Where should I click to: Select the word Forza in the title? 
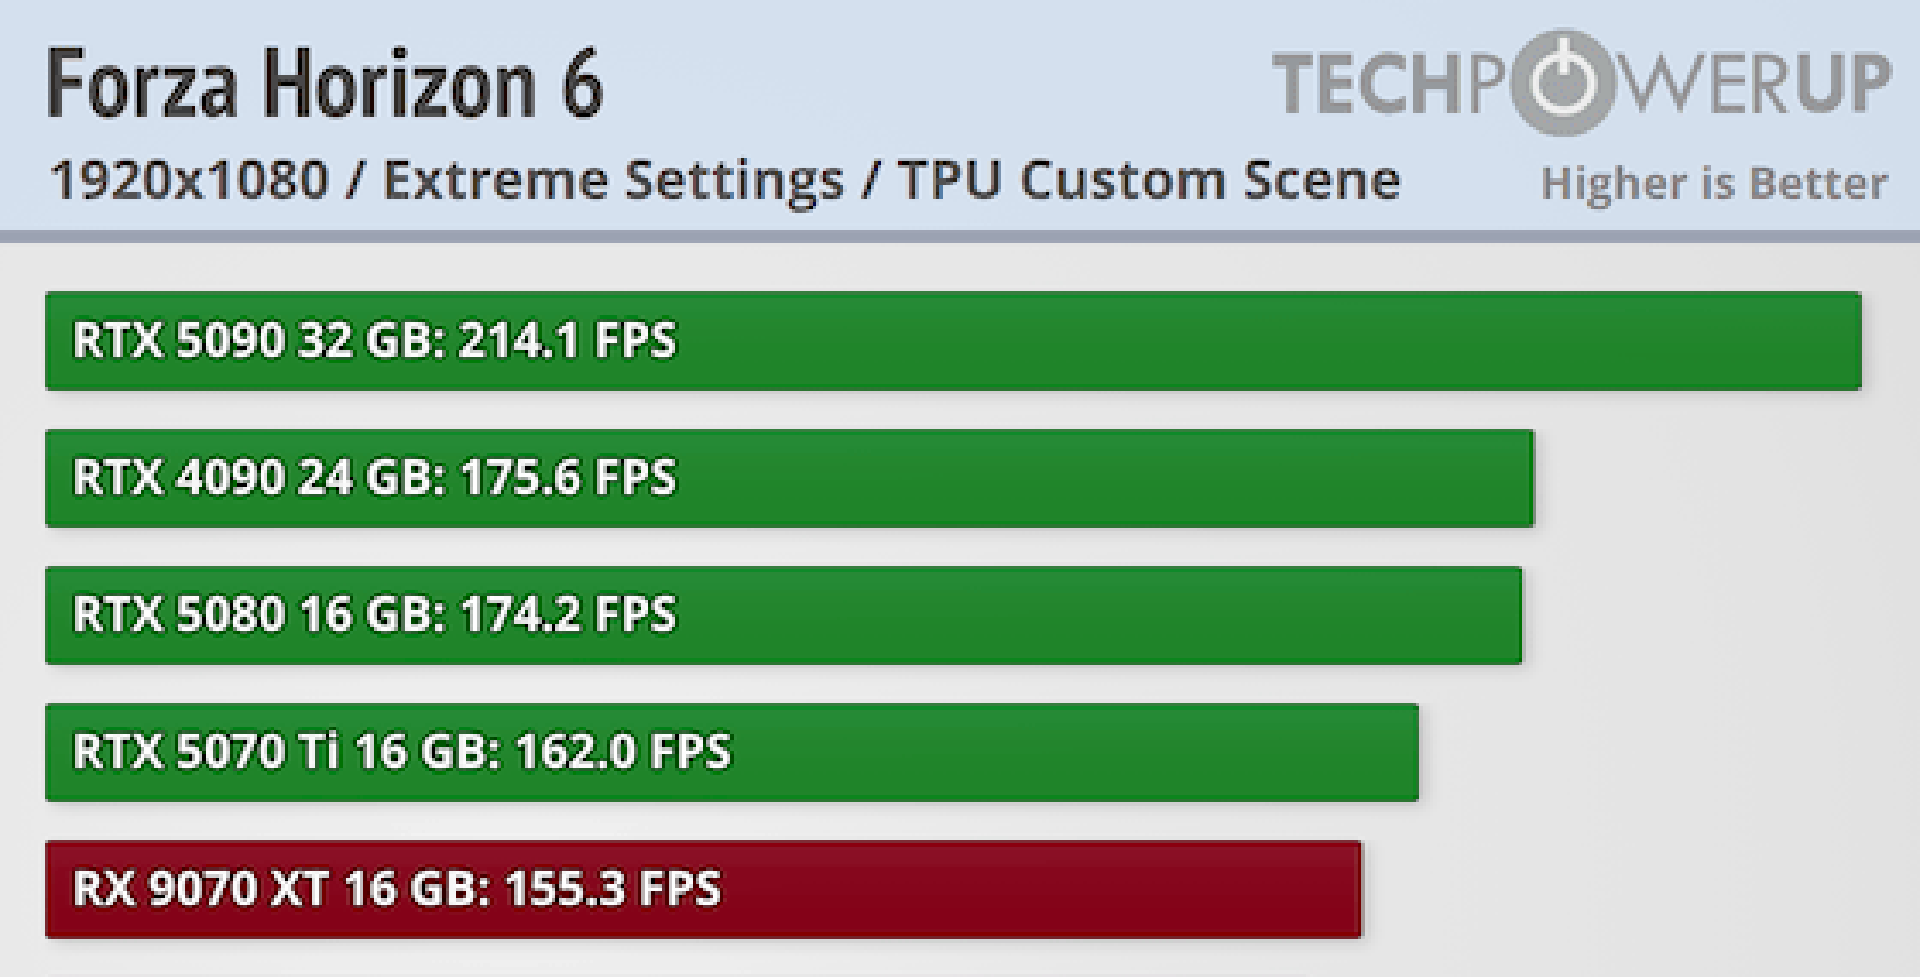tap(142, 84)
